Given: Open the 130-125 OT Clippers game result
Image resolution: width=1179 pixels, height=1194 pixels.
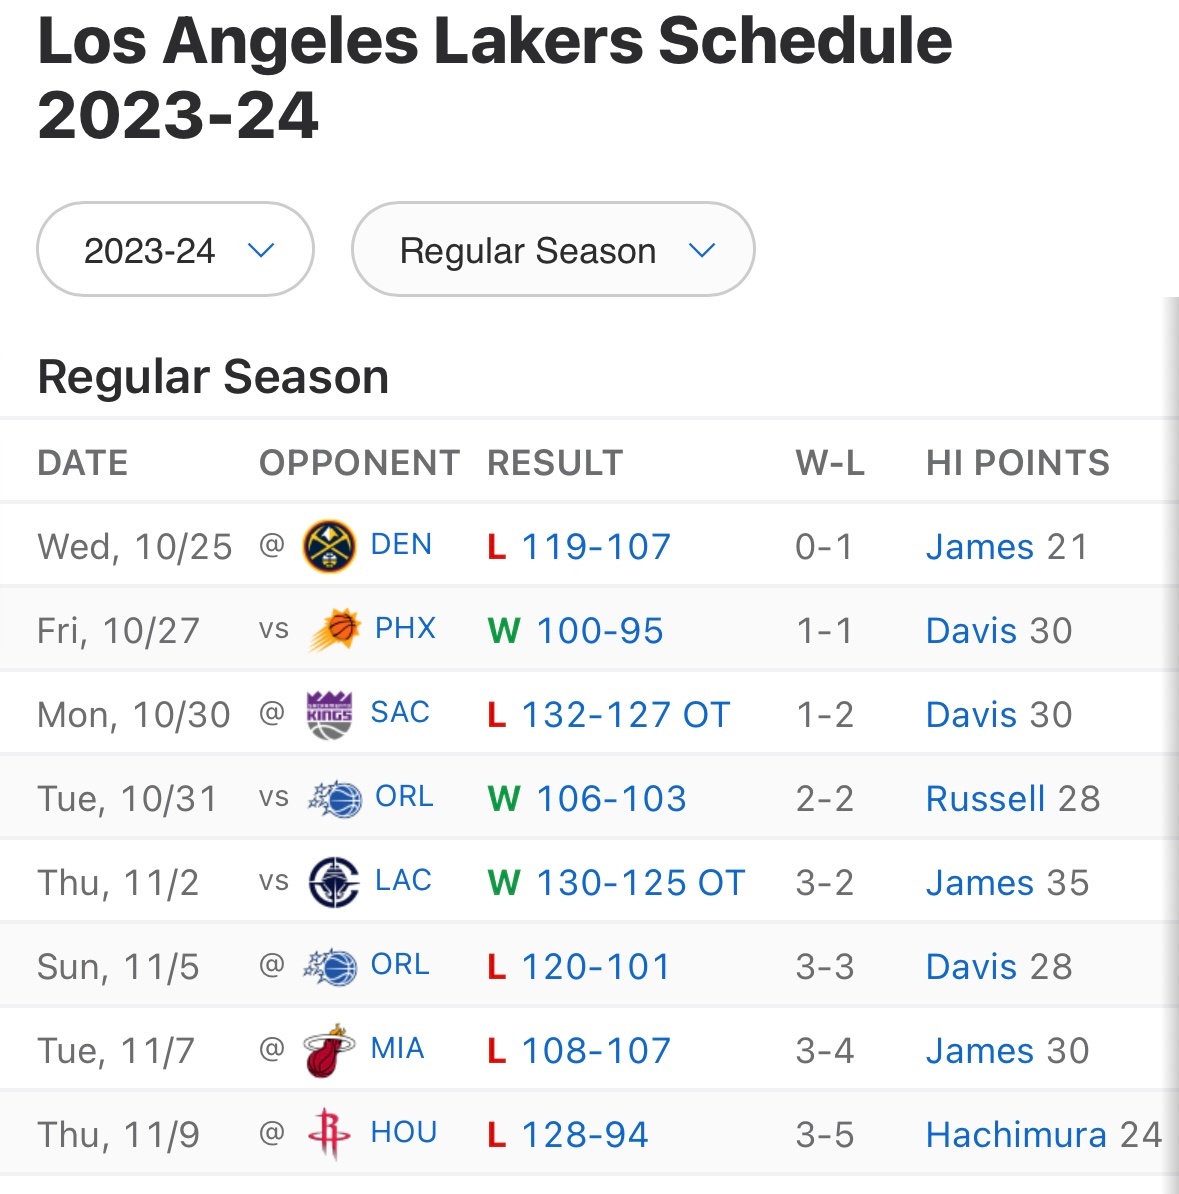Looking at the screenshot, I should pos(640,883).
